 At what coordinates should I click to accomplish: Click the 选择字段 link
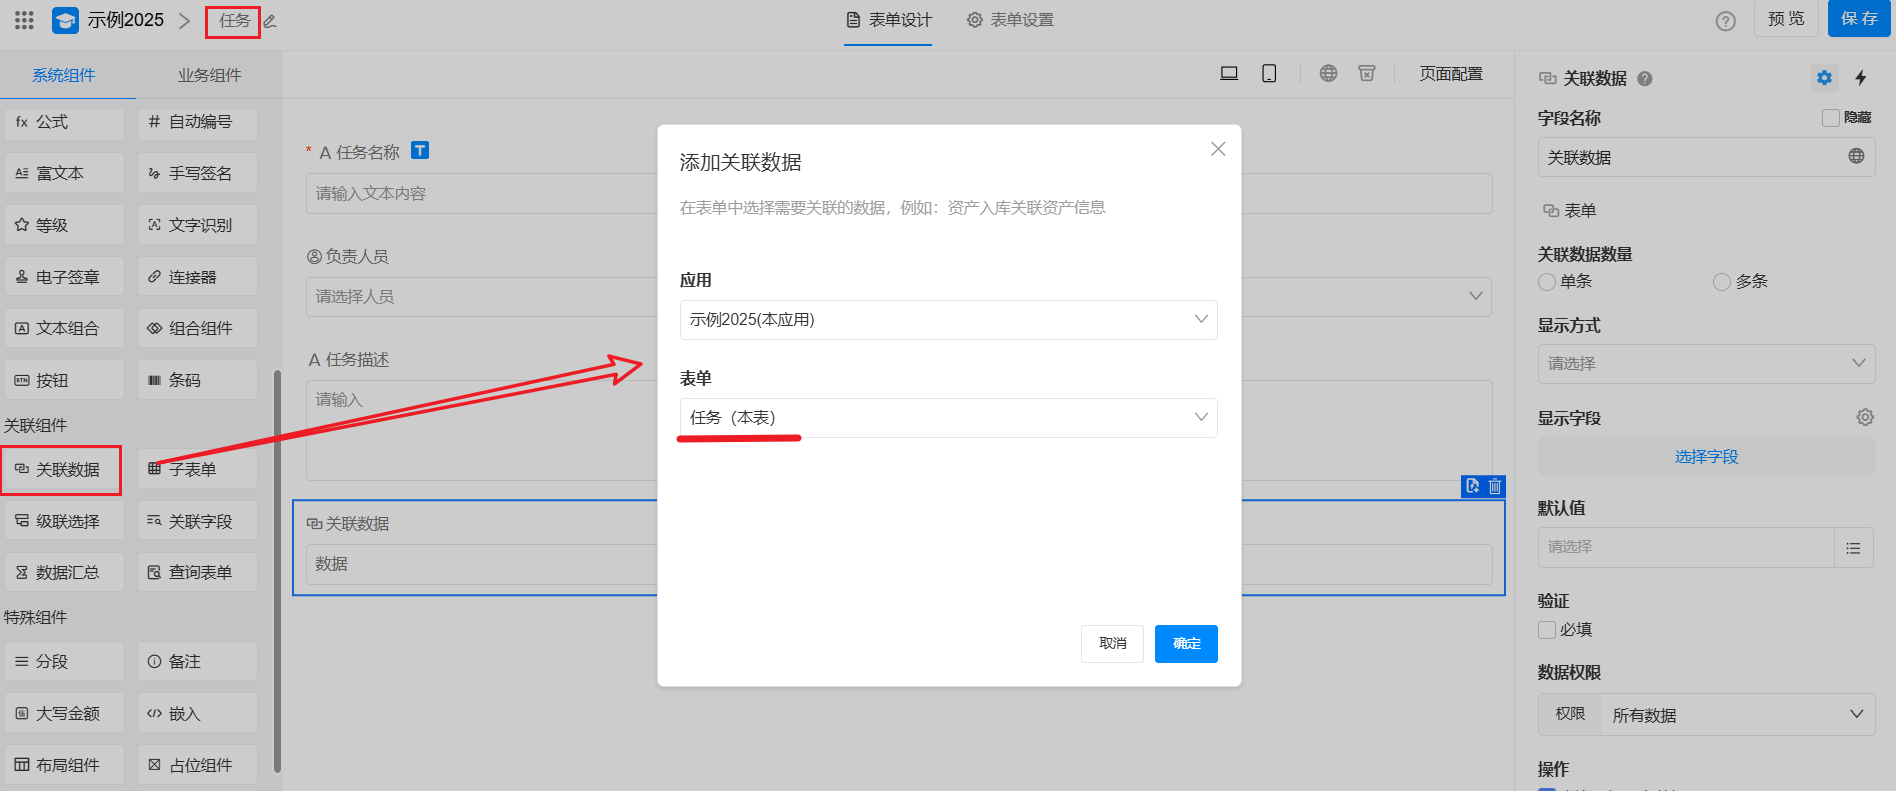coord(1706,457)
